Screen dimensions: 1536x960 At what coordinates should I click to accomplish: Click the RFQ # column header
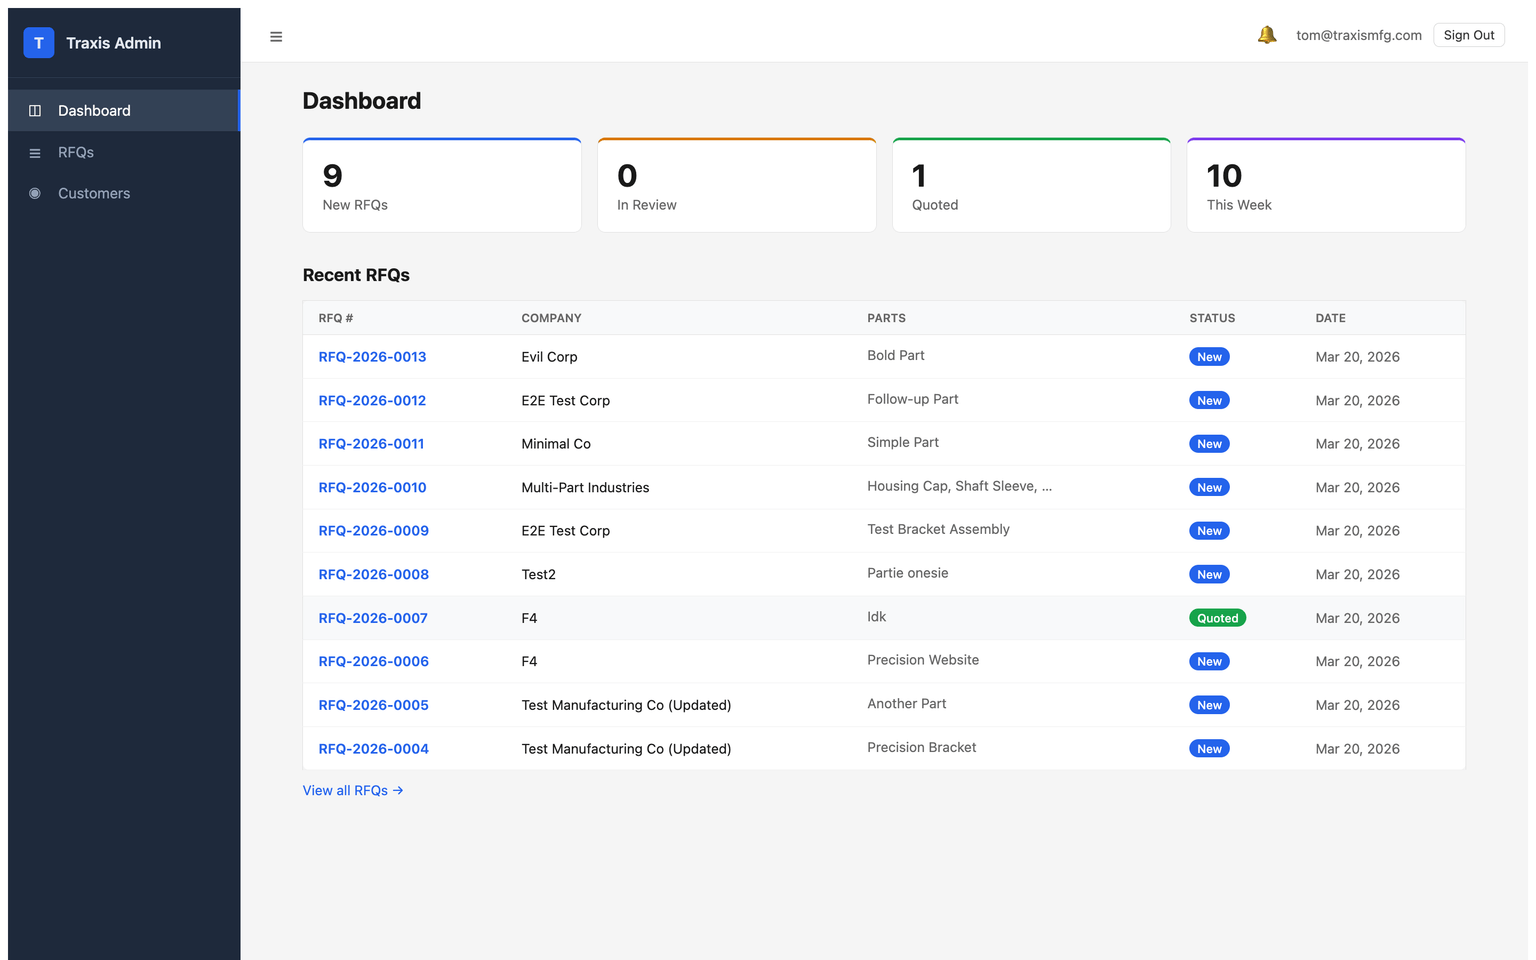coord(336,319)
